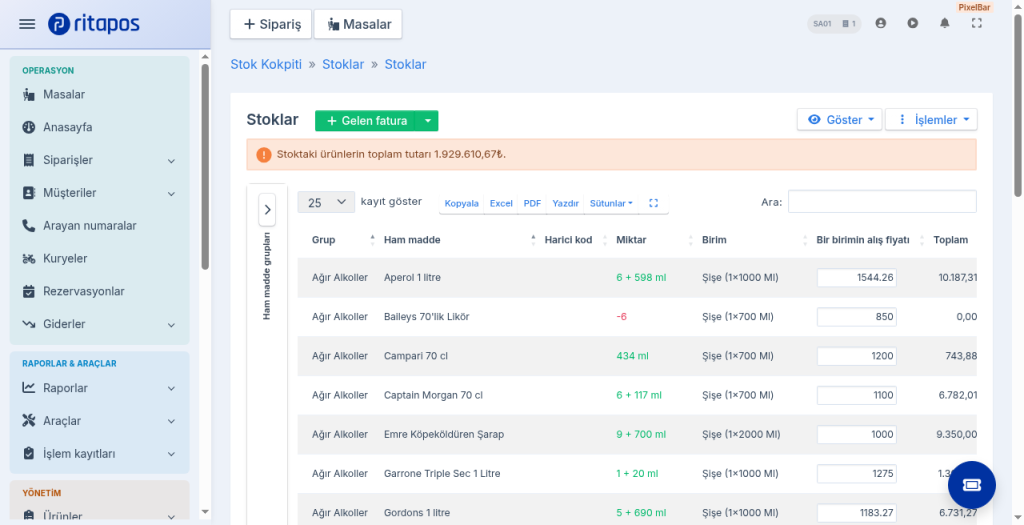Edit Emre Köpeköldüren Şarap price field
Screen dimensions: 1024x525
coord(857,434)
